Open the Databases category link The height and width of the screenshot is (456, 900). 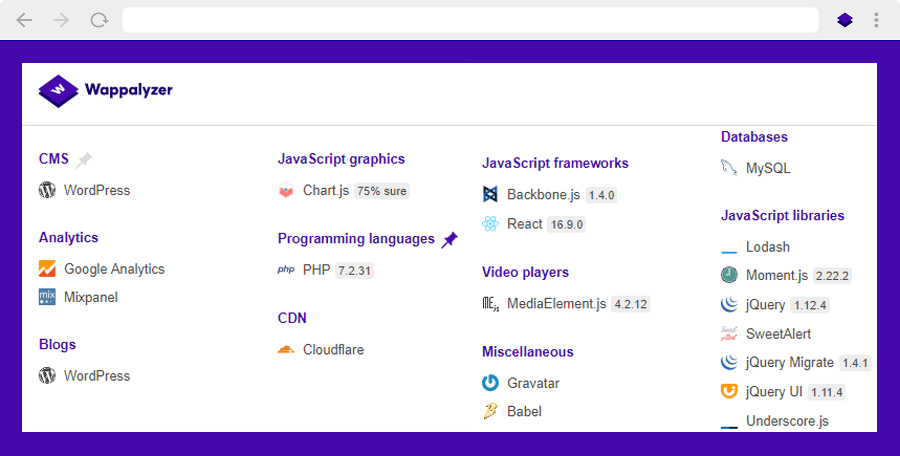754,137
